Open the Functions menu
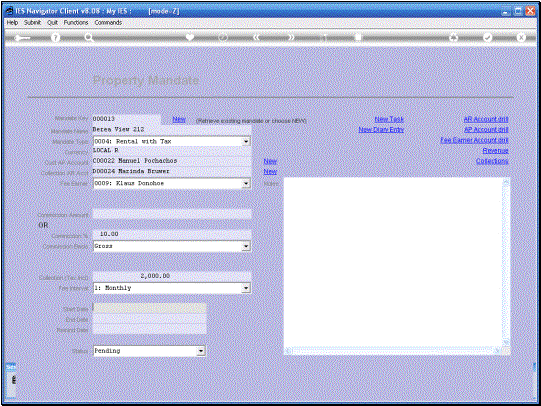The image size is (541, 406). point(76,22)
